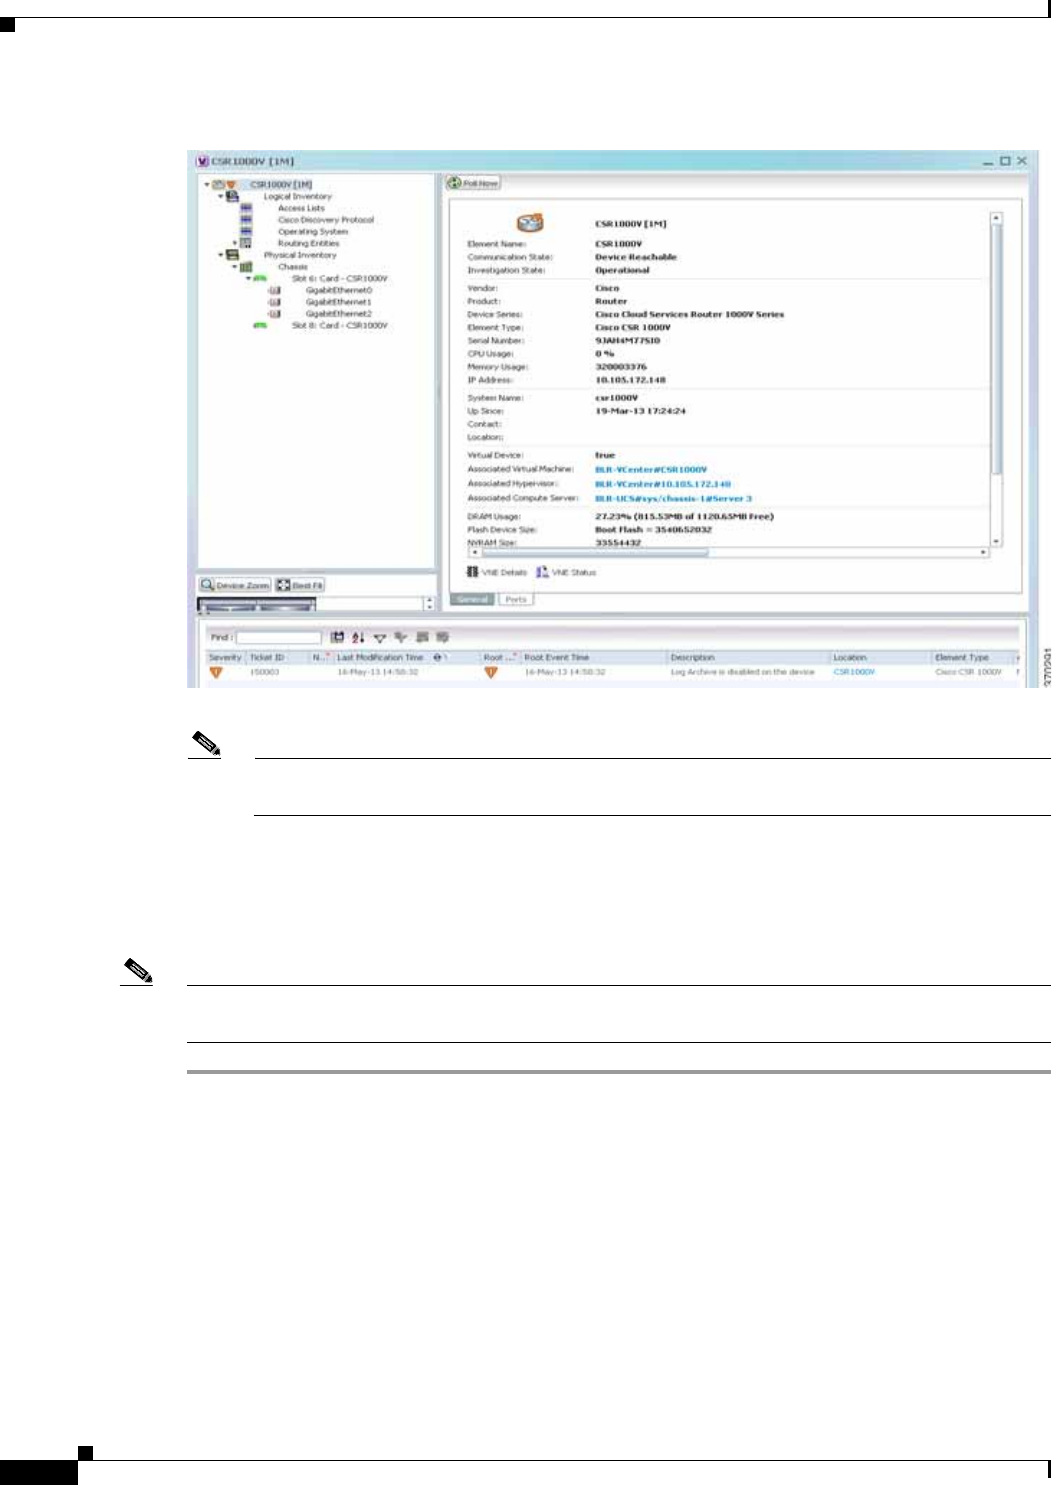Select the Chassis tree label

(293, 267)
